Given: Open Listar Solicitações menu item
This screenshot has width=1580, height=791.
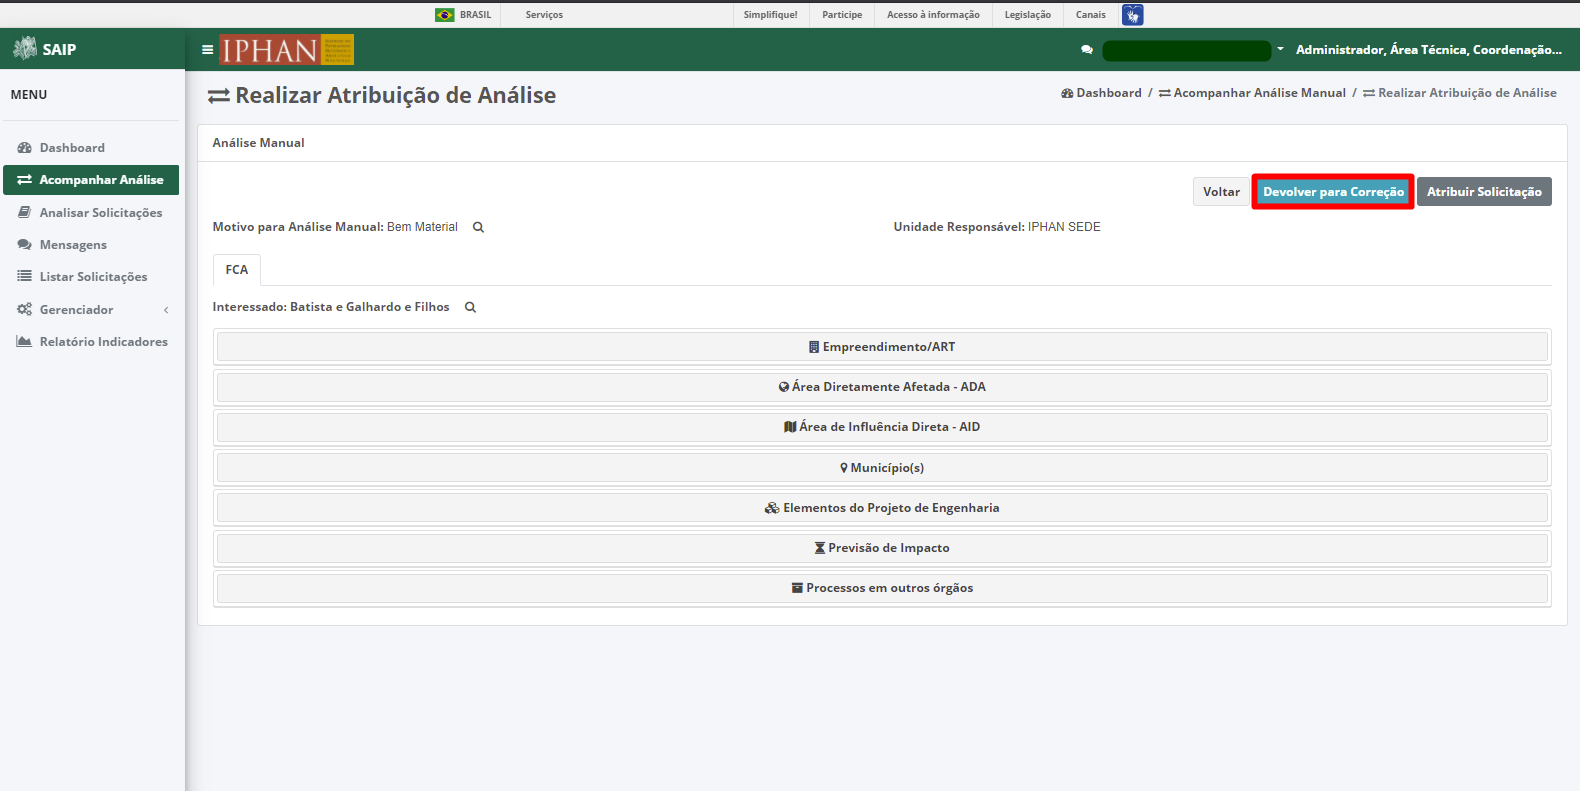Looking at the screenshot, I should (92, 277).
